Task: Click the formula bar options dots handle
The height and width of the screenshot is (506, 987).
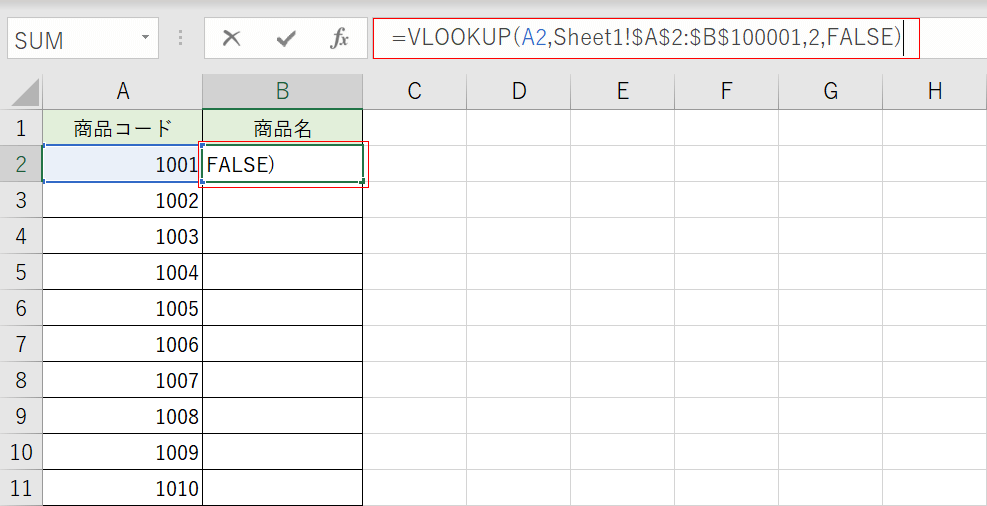Action: [181, 38]
